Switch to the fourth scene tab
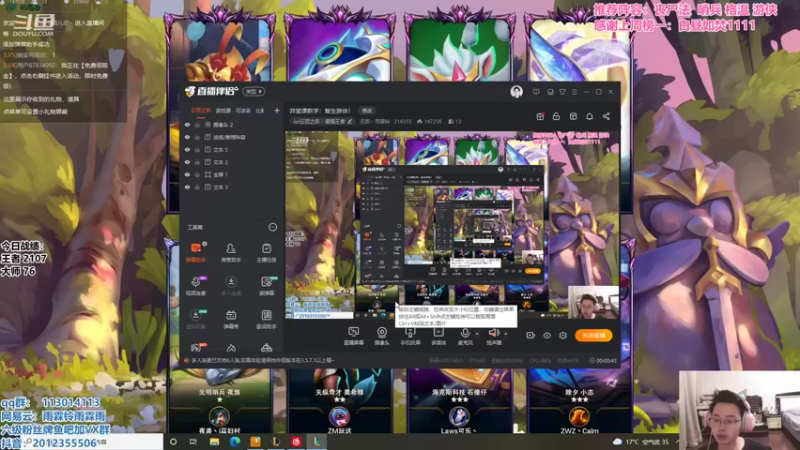This screenshot has height=450, width=800. click(x=260, y=110)
